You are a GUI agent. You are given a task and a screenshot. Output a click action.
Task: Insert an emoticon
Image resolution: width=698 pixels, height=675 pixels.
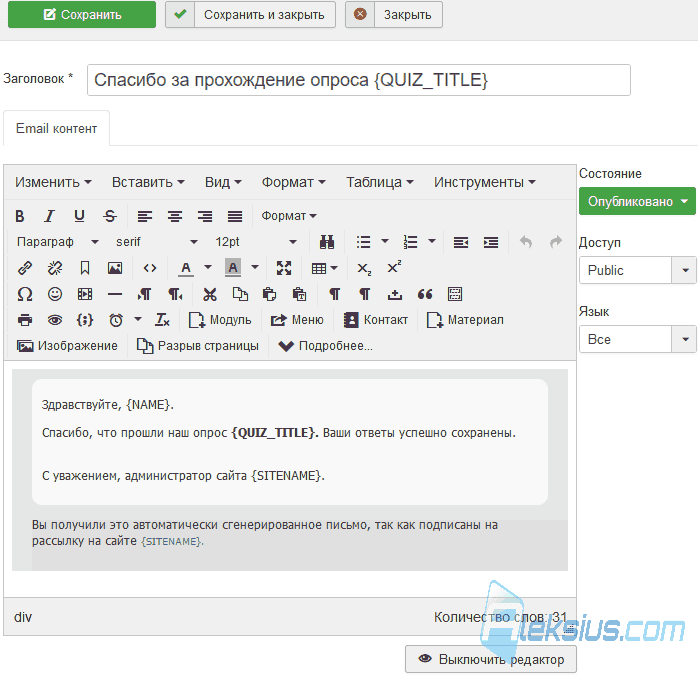pos(55,294)
